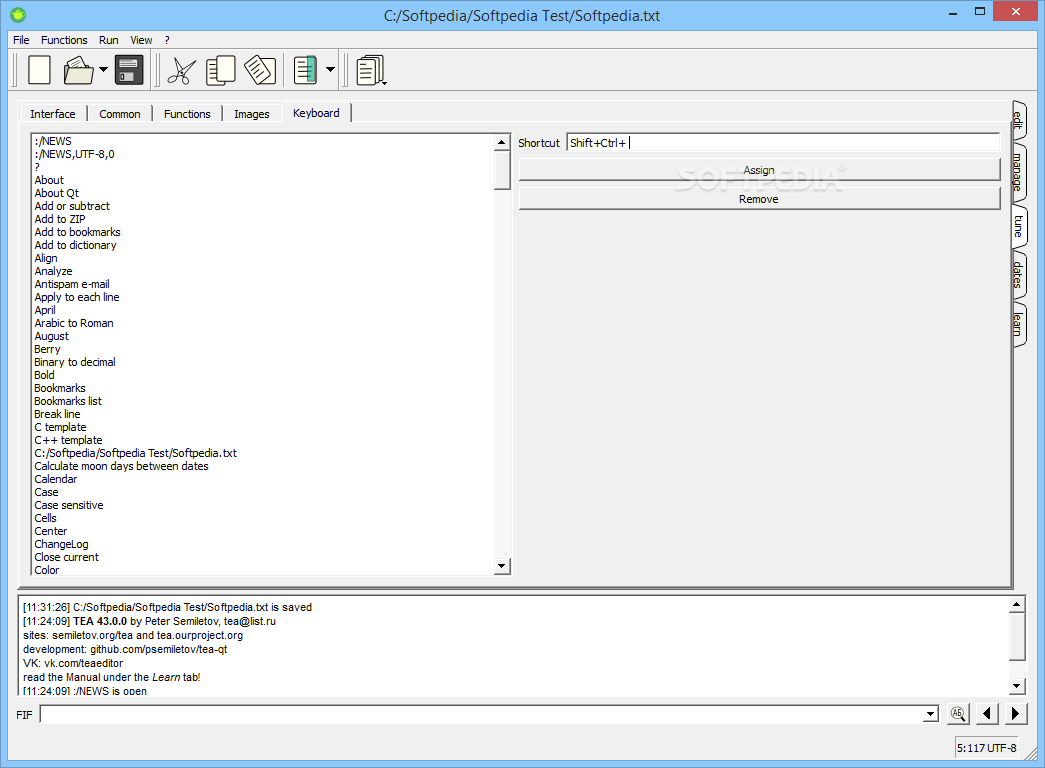Click the New file toolbar icon
Viewport: 1045px width, 768px height.
[39, 70]
